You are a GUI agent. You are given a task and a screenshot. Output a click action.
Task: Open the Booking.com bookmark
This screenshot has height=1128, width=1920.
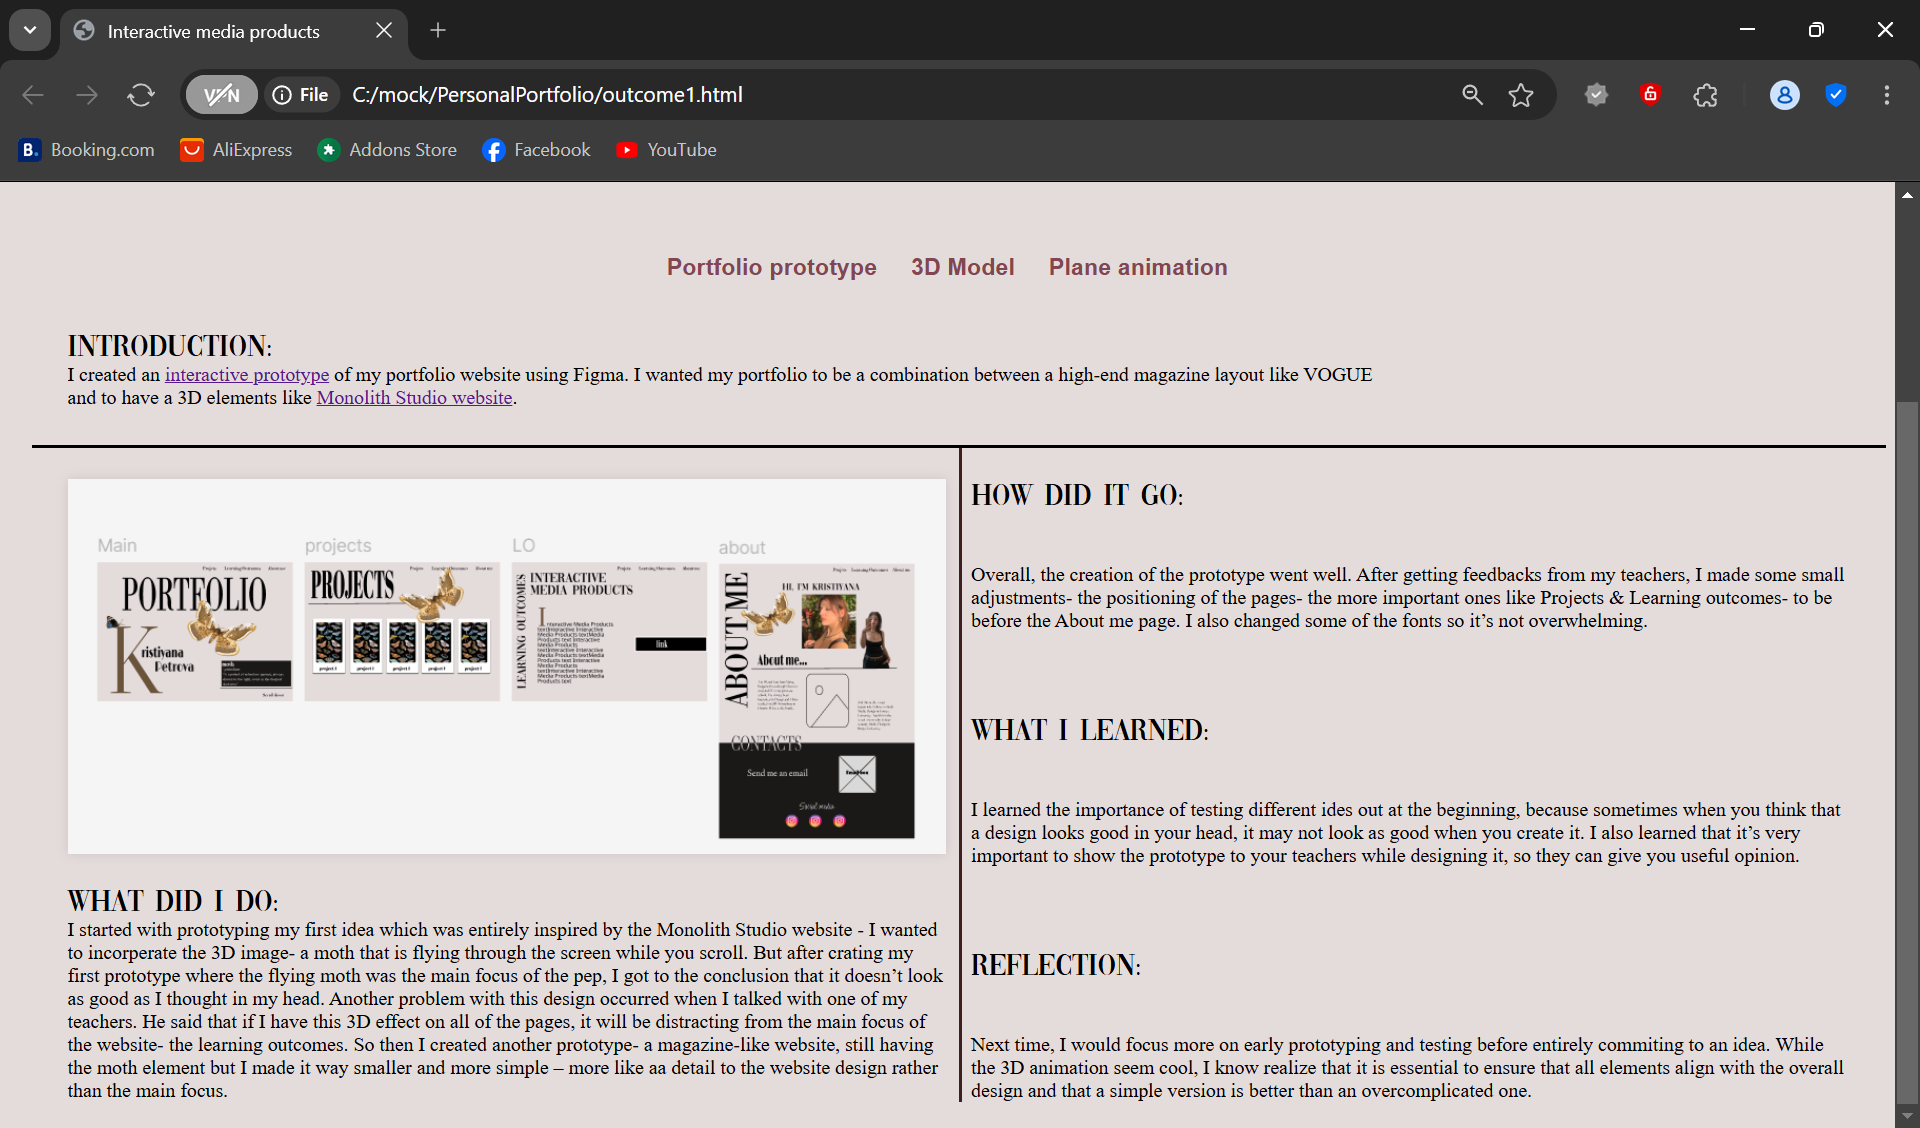click(85, 150)
